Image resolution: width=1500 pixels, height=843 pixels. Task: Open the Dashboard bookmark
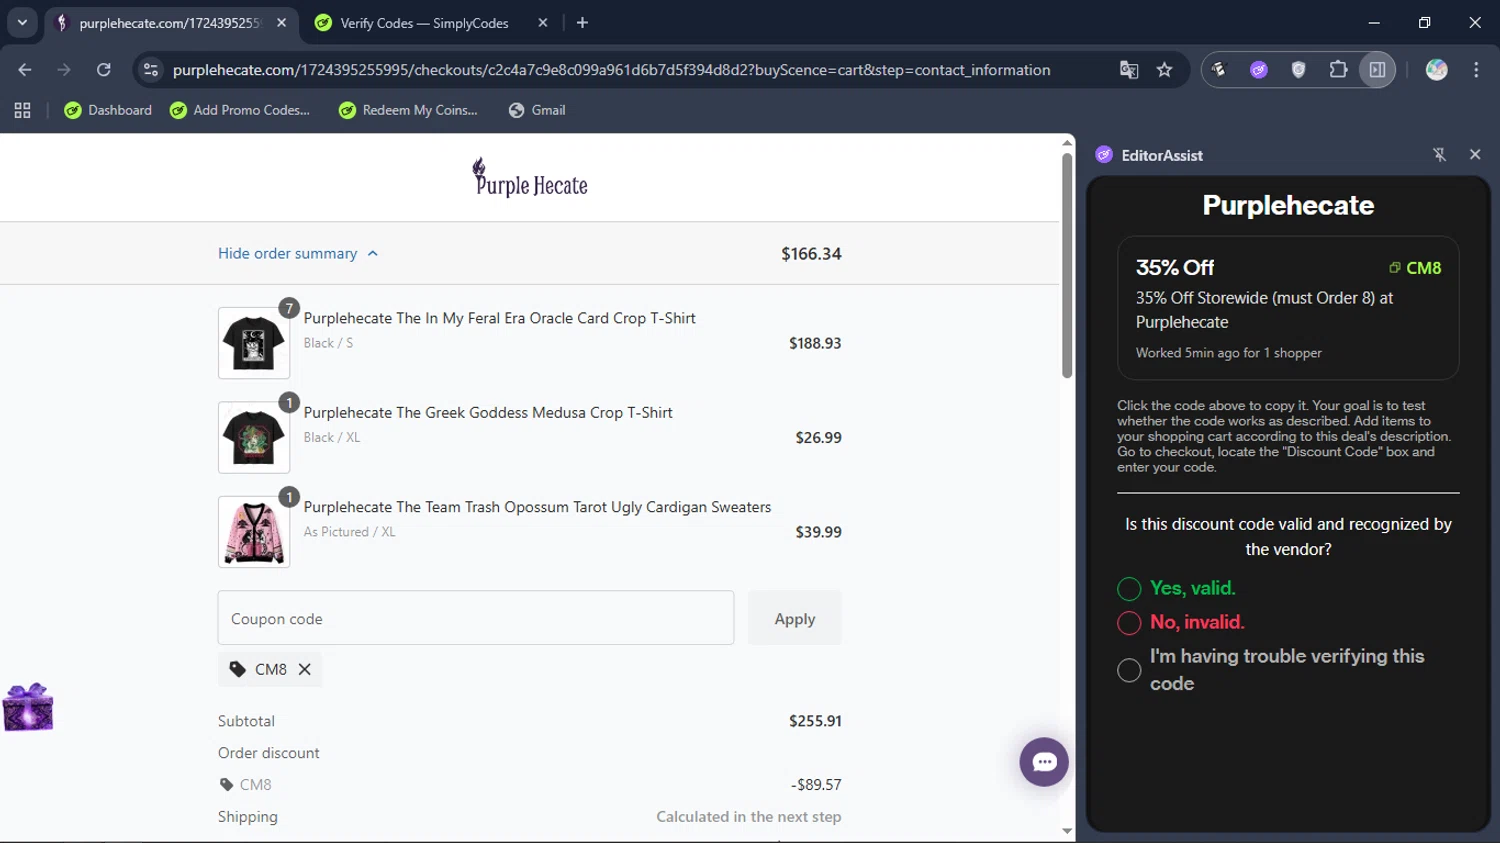[108, 110]
